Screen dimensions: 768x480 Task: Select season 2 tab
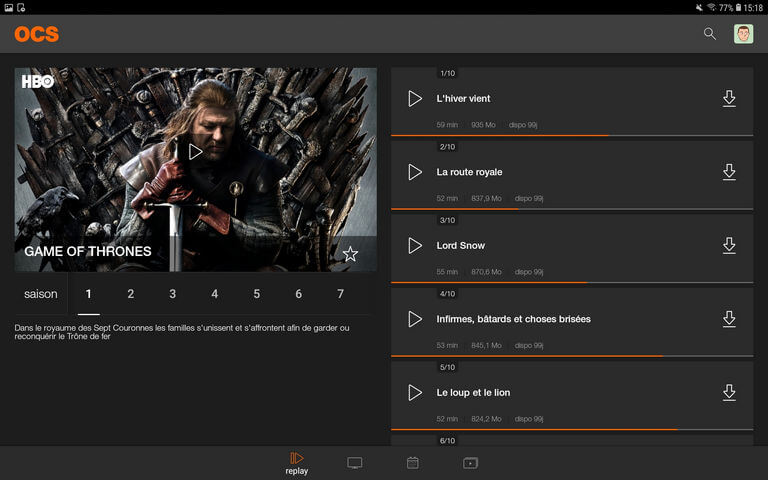click(x=131, y=294)
